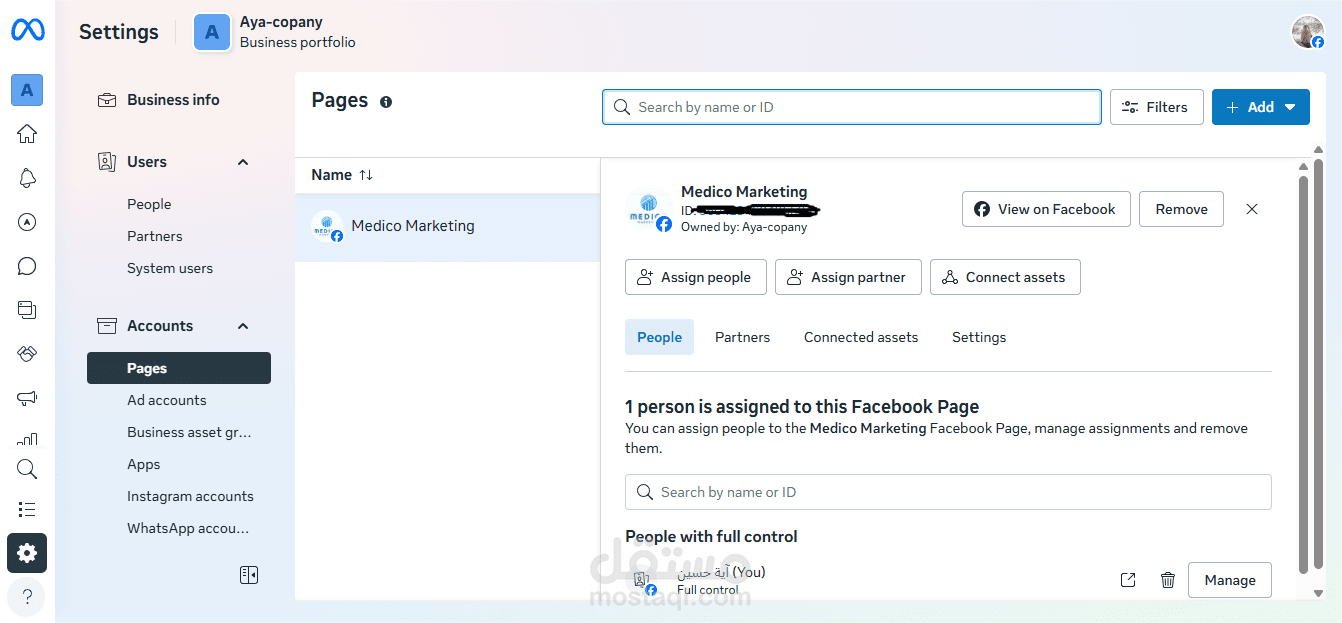Image resolution: width=1342 pixels, height=623 pixels.
Task: Open the insights bar chart icon
Action: [27, 438]
